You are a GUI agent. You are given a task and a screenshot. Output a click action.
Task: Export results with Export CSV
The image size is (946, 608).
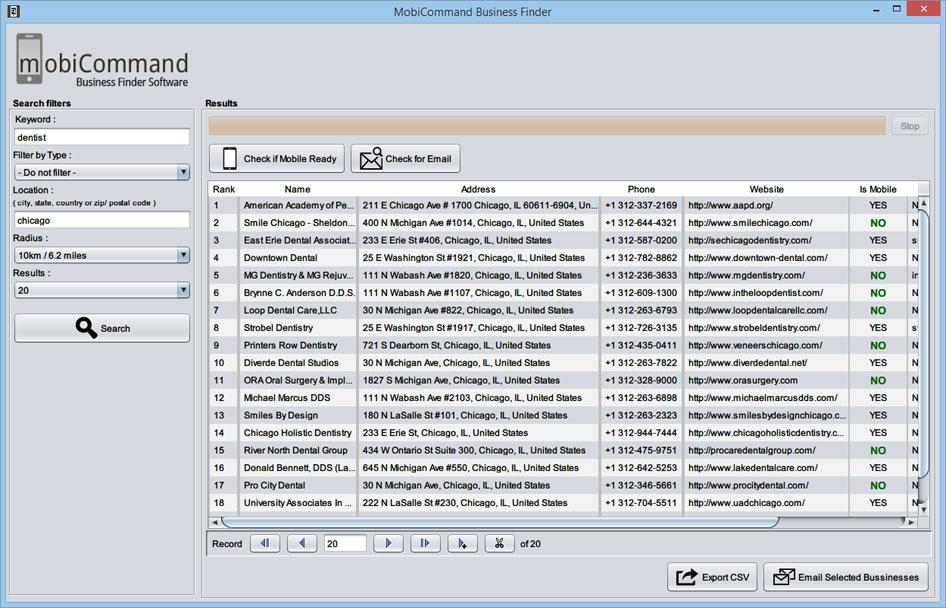tap(713, 577)
